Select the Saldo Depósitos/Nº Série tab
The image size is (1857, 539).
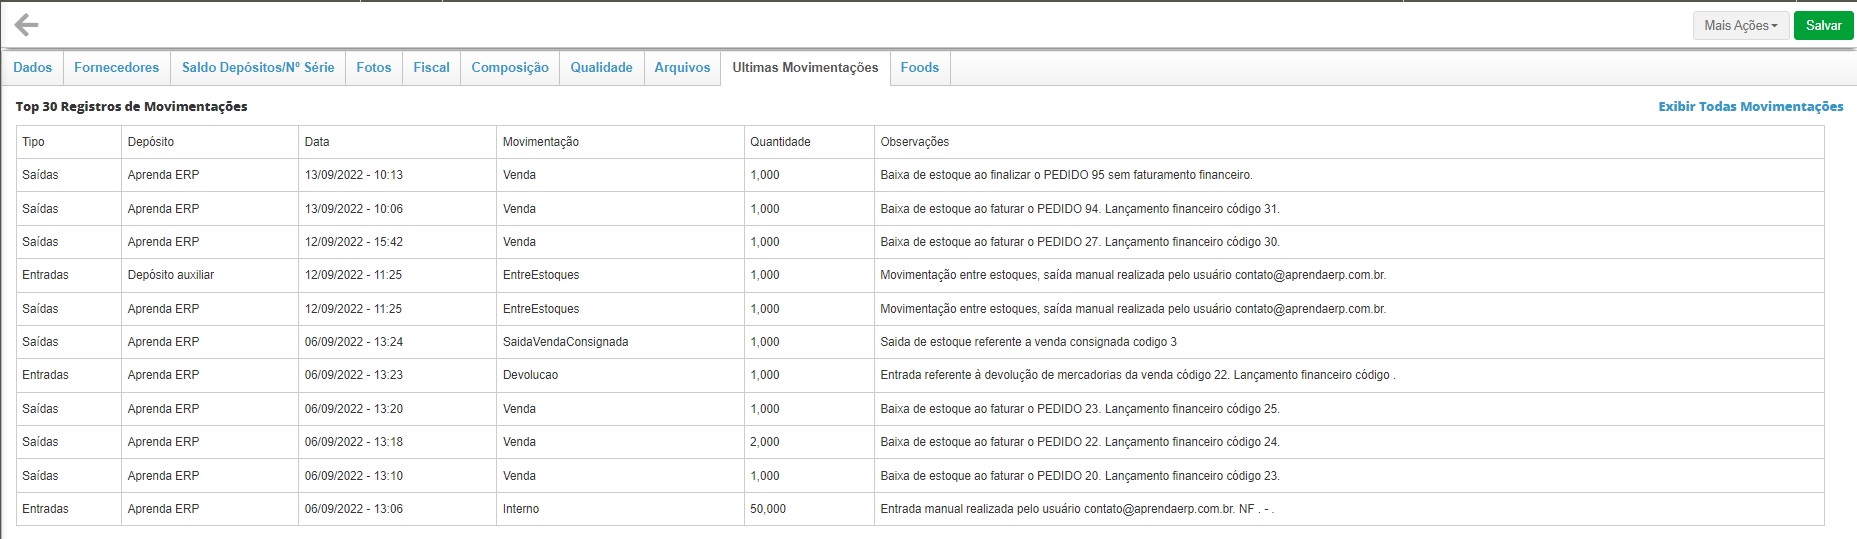(258, 68)
